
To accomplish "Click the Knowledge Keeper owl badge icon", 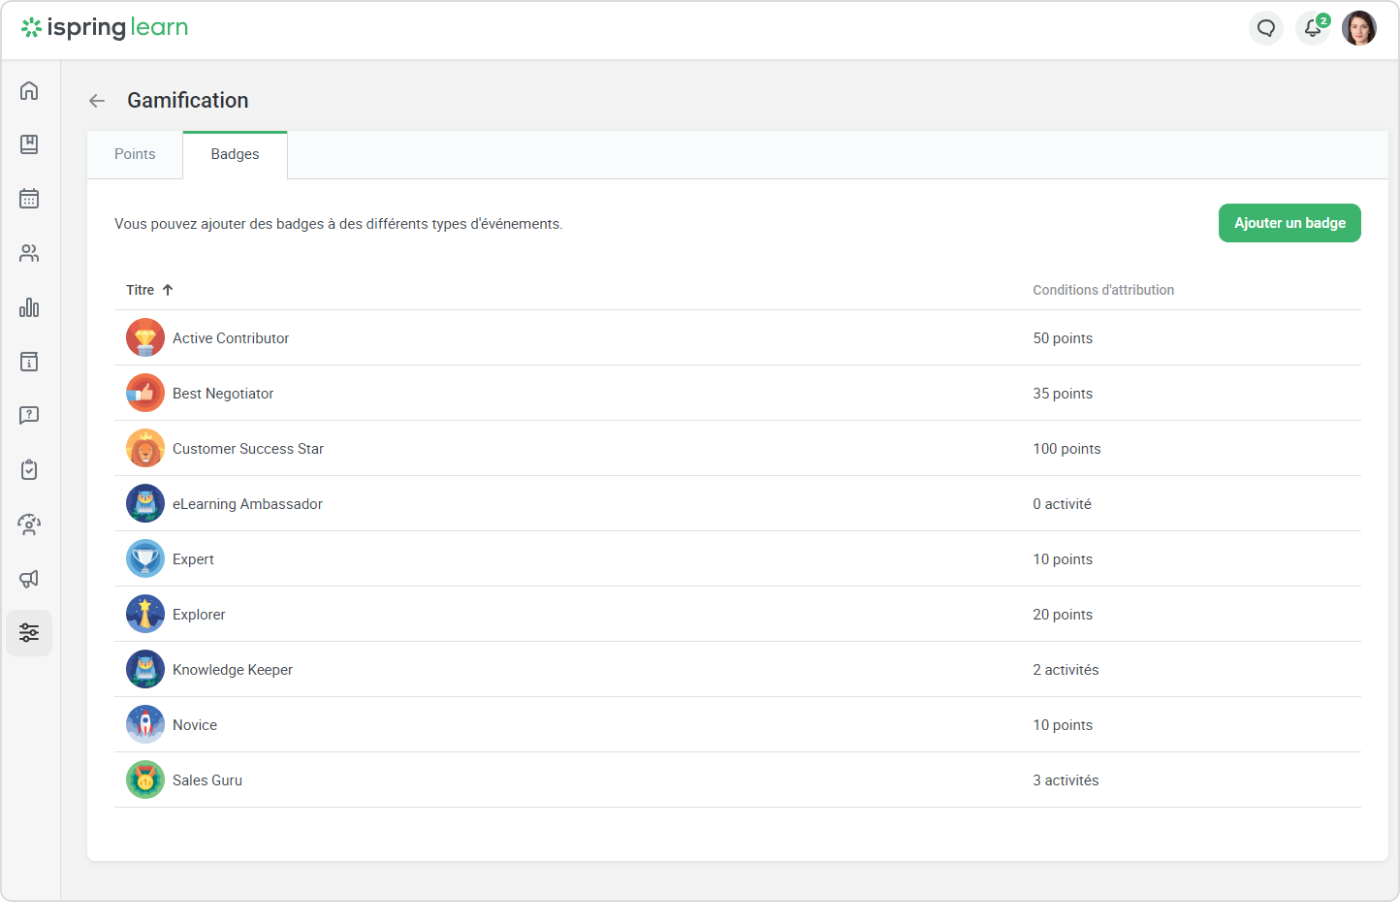I will point(145,669).
